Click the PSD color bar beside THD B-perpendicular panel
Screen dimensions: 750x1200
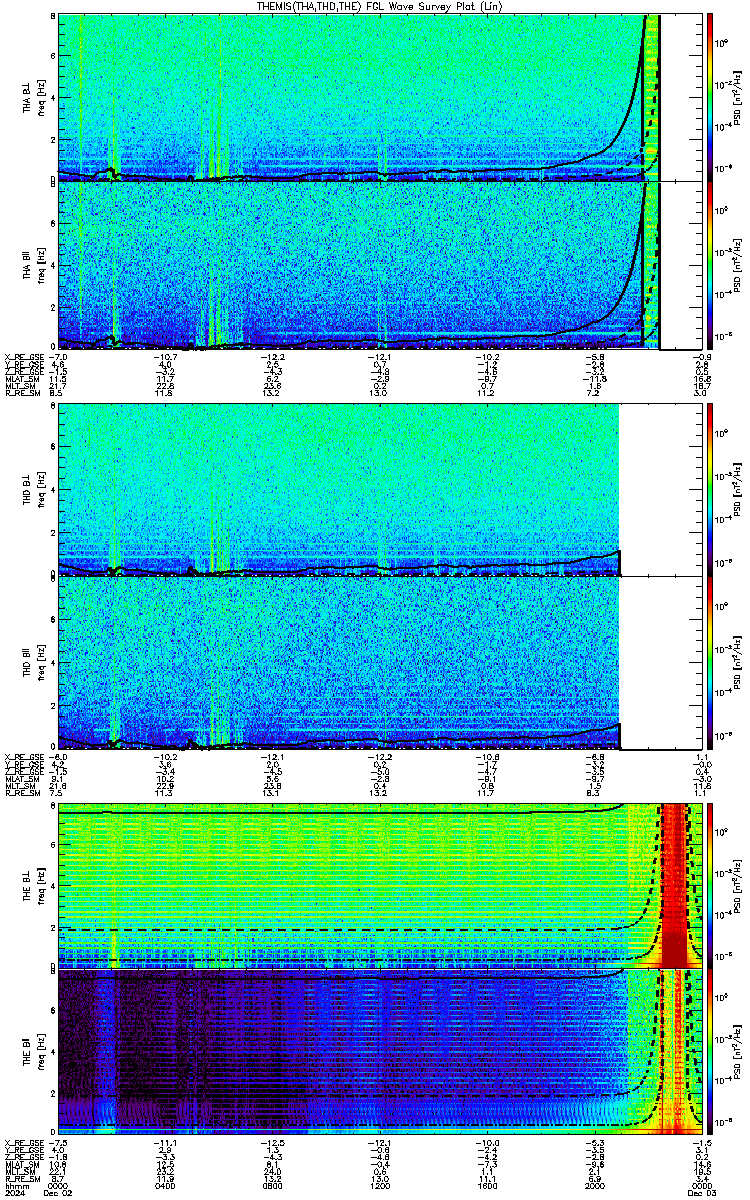point(710,489)
